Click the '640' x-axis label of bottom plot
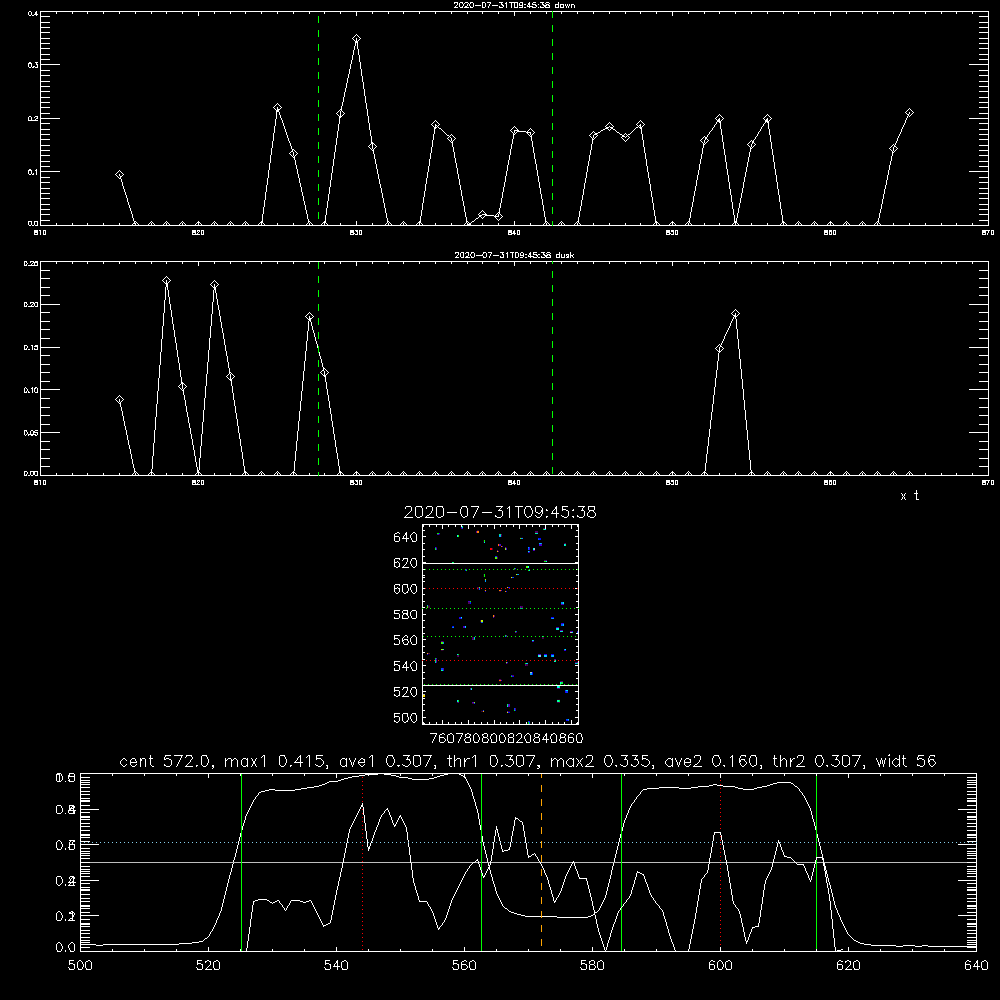The image size is (1000, 1000). coord(976,966)
